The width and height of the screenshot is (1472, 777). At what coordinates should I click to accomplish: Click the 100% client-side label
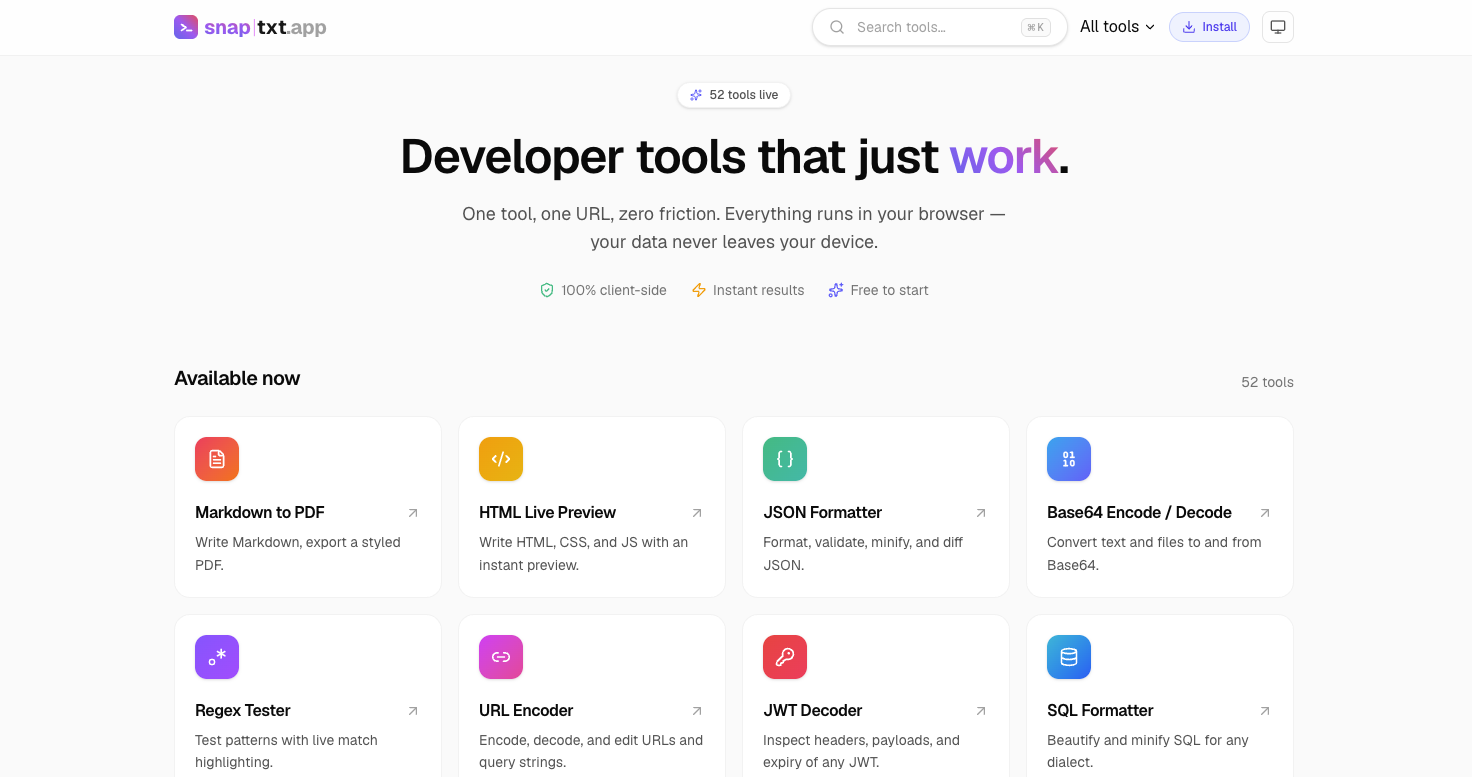(x=614, y=290)
